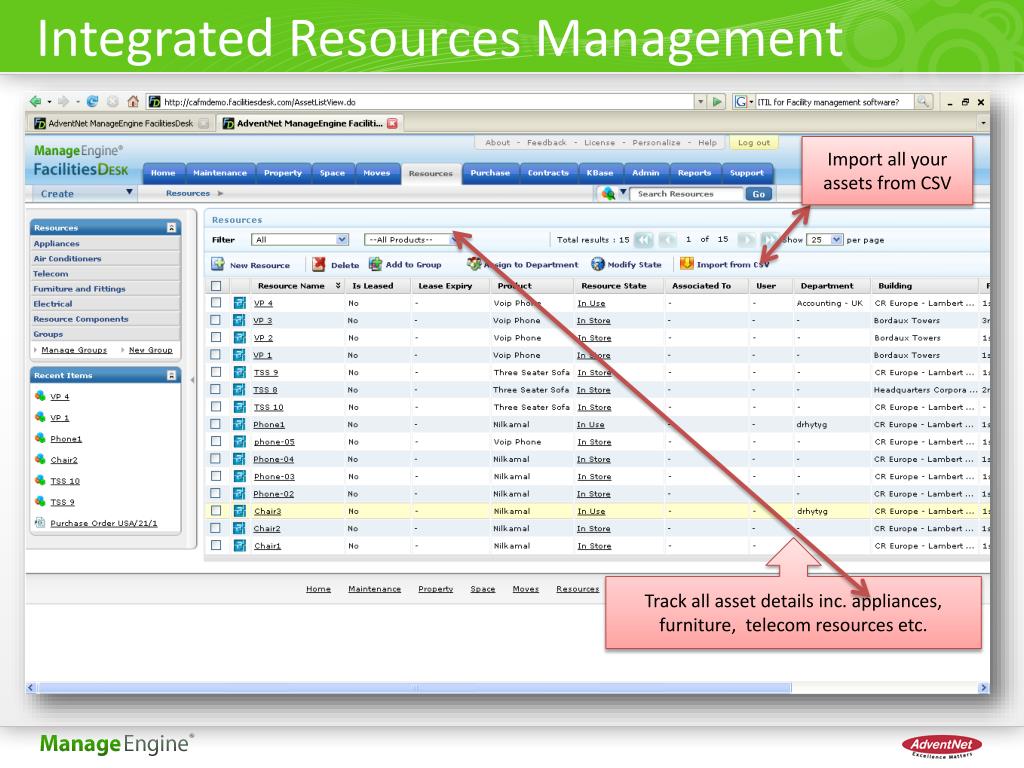Viewport: 1024px width, 768px height.
Task: Check the box for VP 4 row
Action: [216, 303]
